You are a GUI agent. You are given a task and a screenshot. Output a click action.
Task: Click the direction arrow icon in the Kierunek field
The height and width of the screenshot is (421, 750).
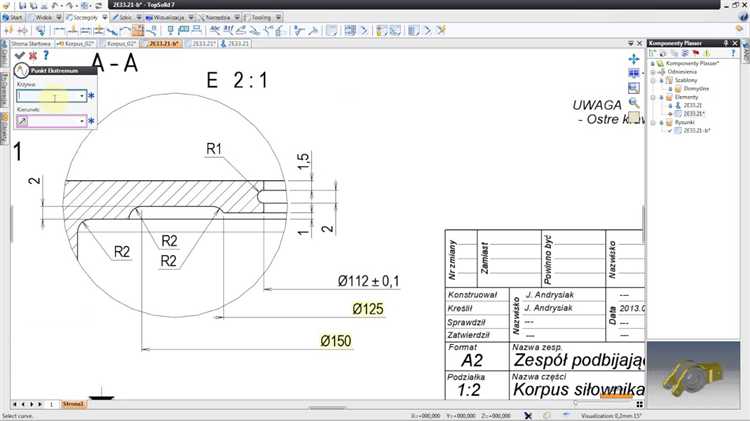[22, 122]
